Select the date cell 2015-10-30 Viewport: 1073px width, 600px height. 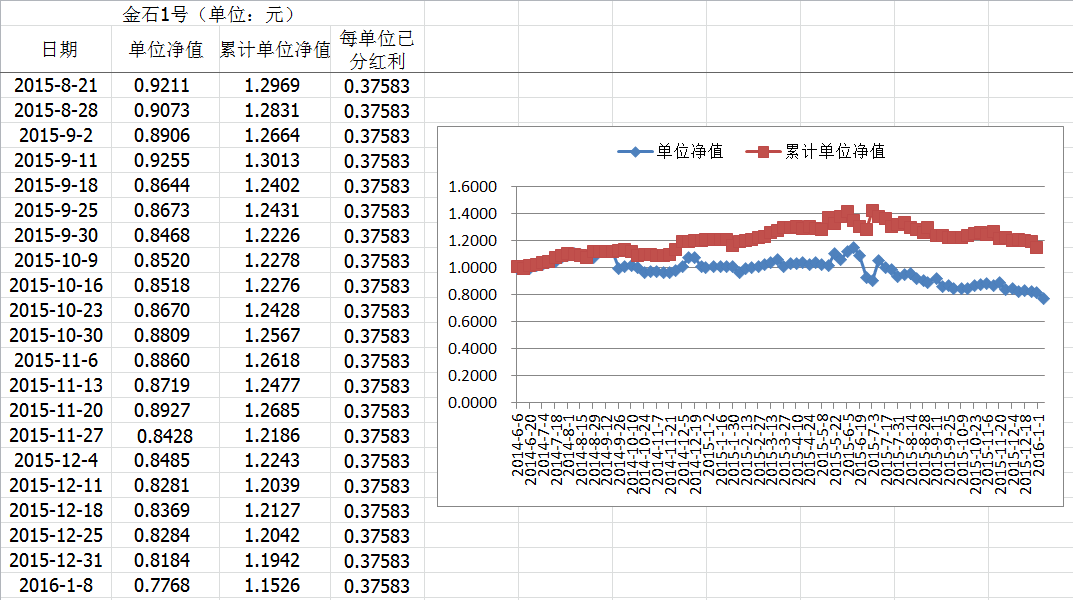pyautogui.click(x=56, y=336)
